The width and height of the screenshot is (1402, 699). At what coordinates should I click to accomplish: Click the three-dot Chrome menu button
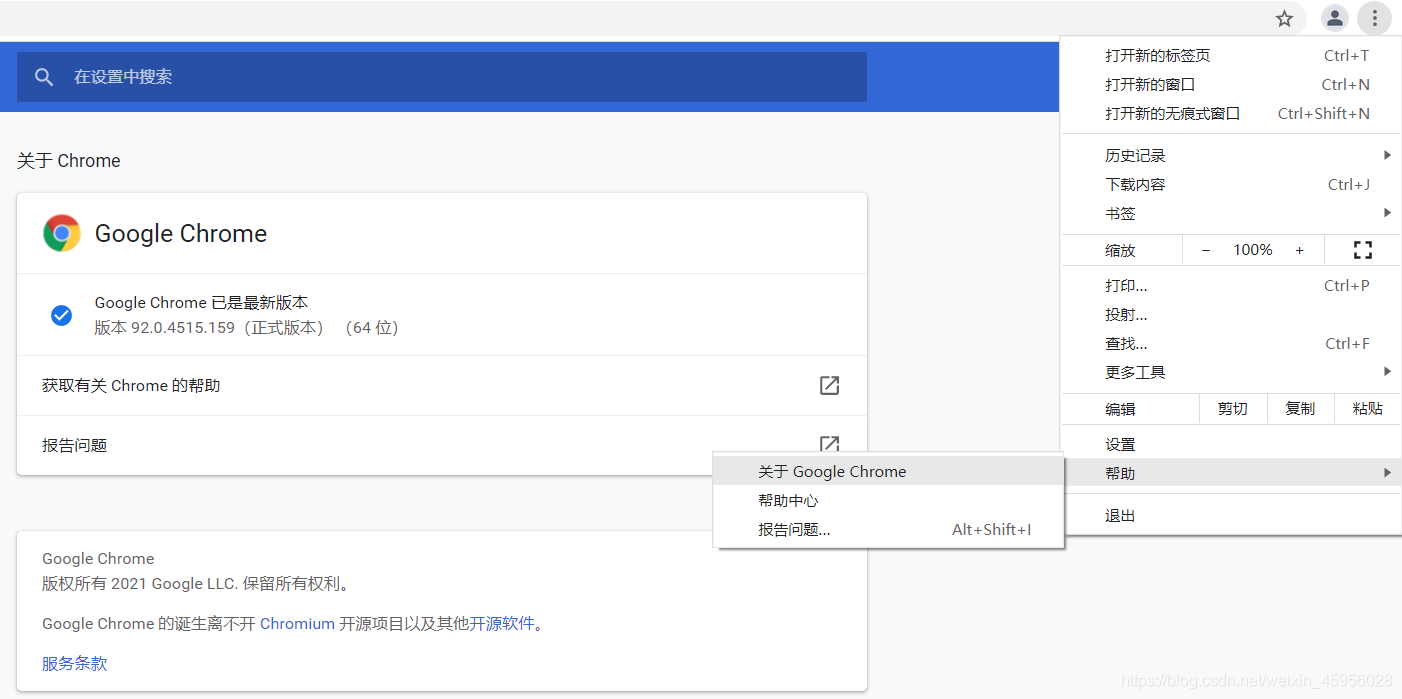coord(1375,18)
